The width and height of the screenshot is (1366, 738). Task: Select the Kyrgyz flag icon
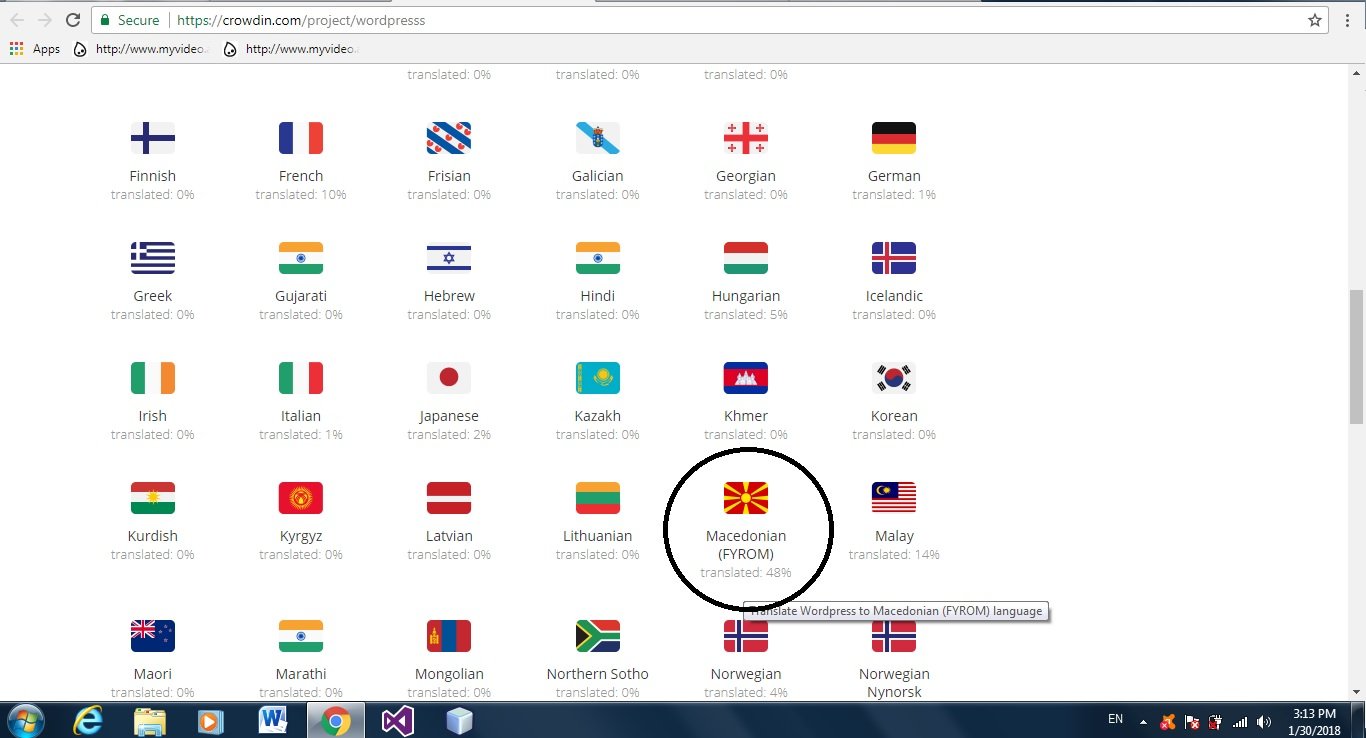301,498
